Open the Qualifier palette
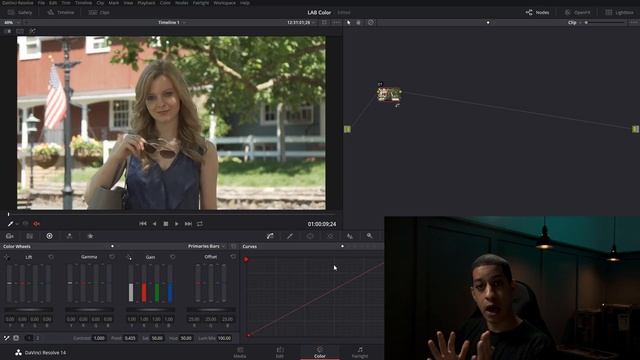The width and height of the screenshot is (640, 360). tap(290, 236)
